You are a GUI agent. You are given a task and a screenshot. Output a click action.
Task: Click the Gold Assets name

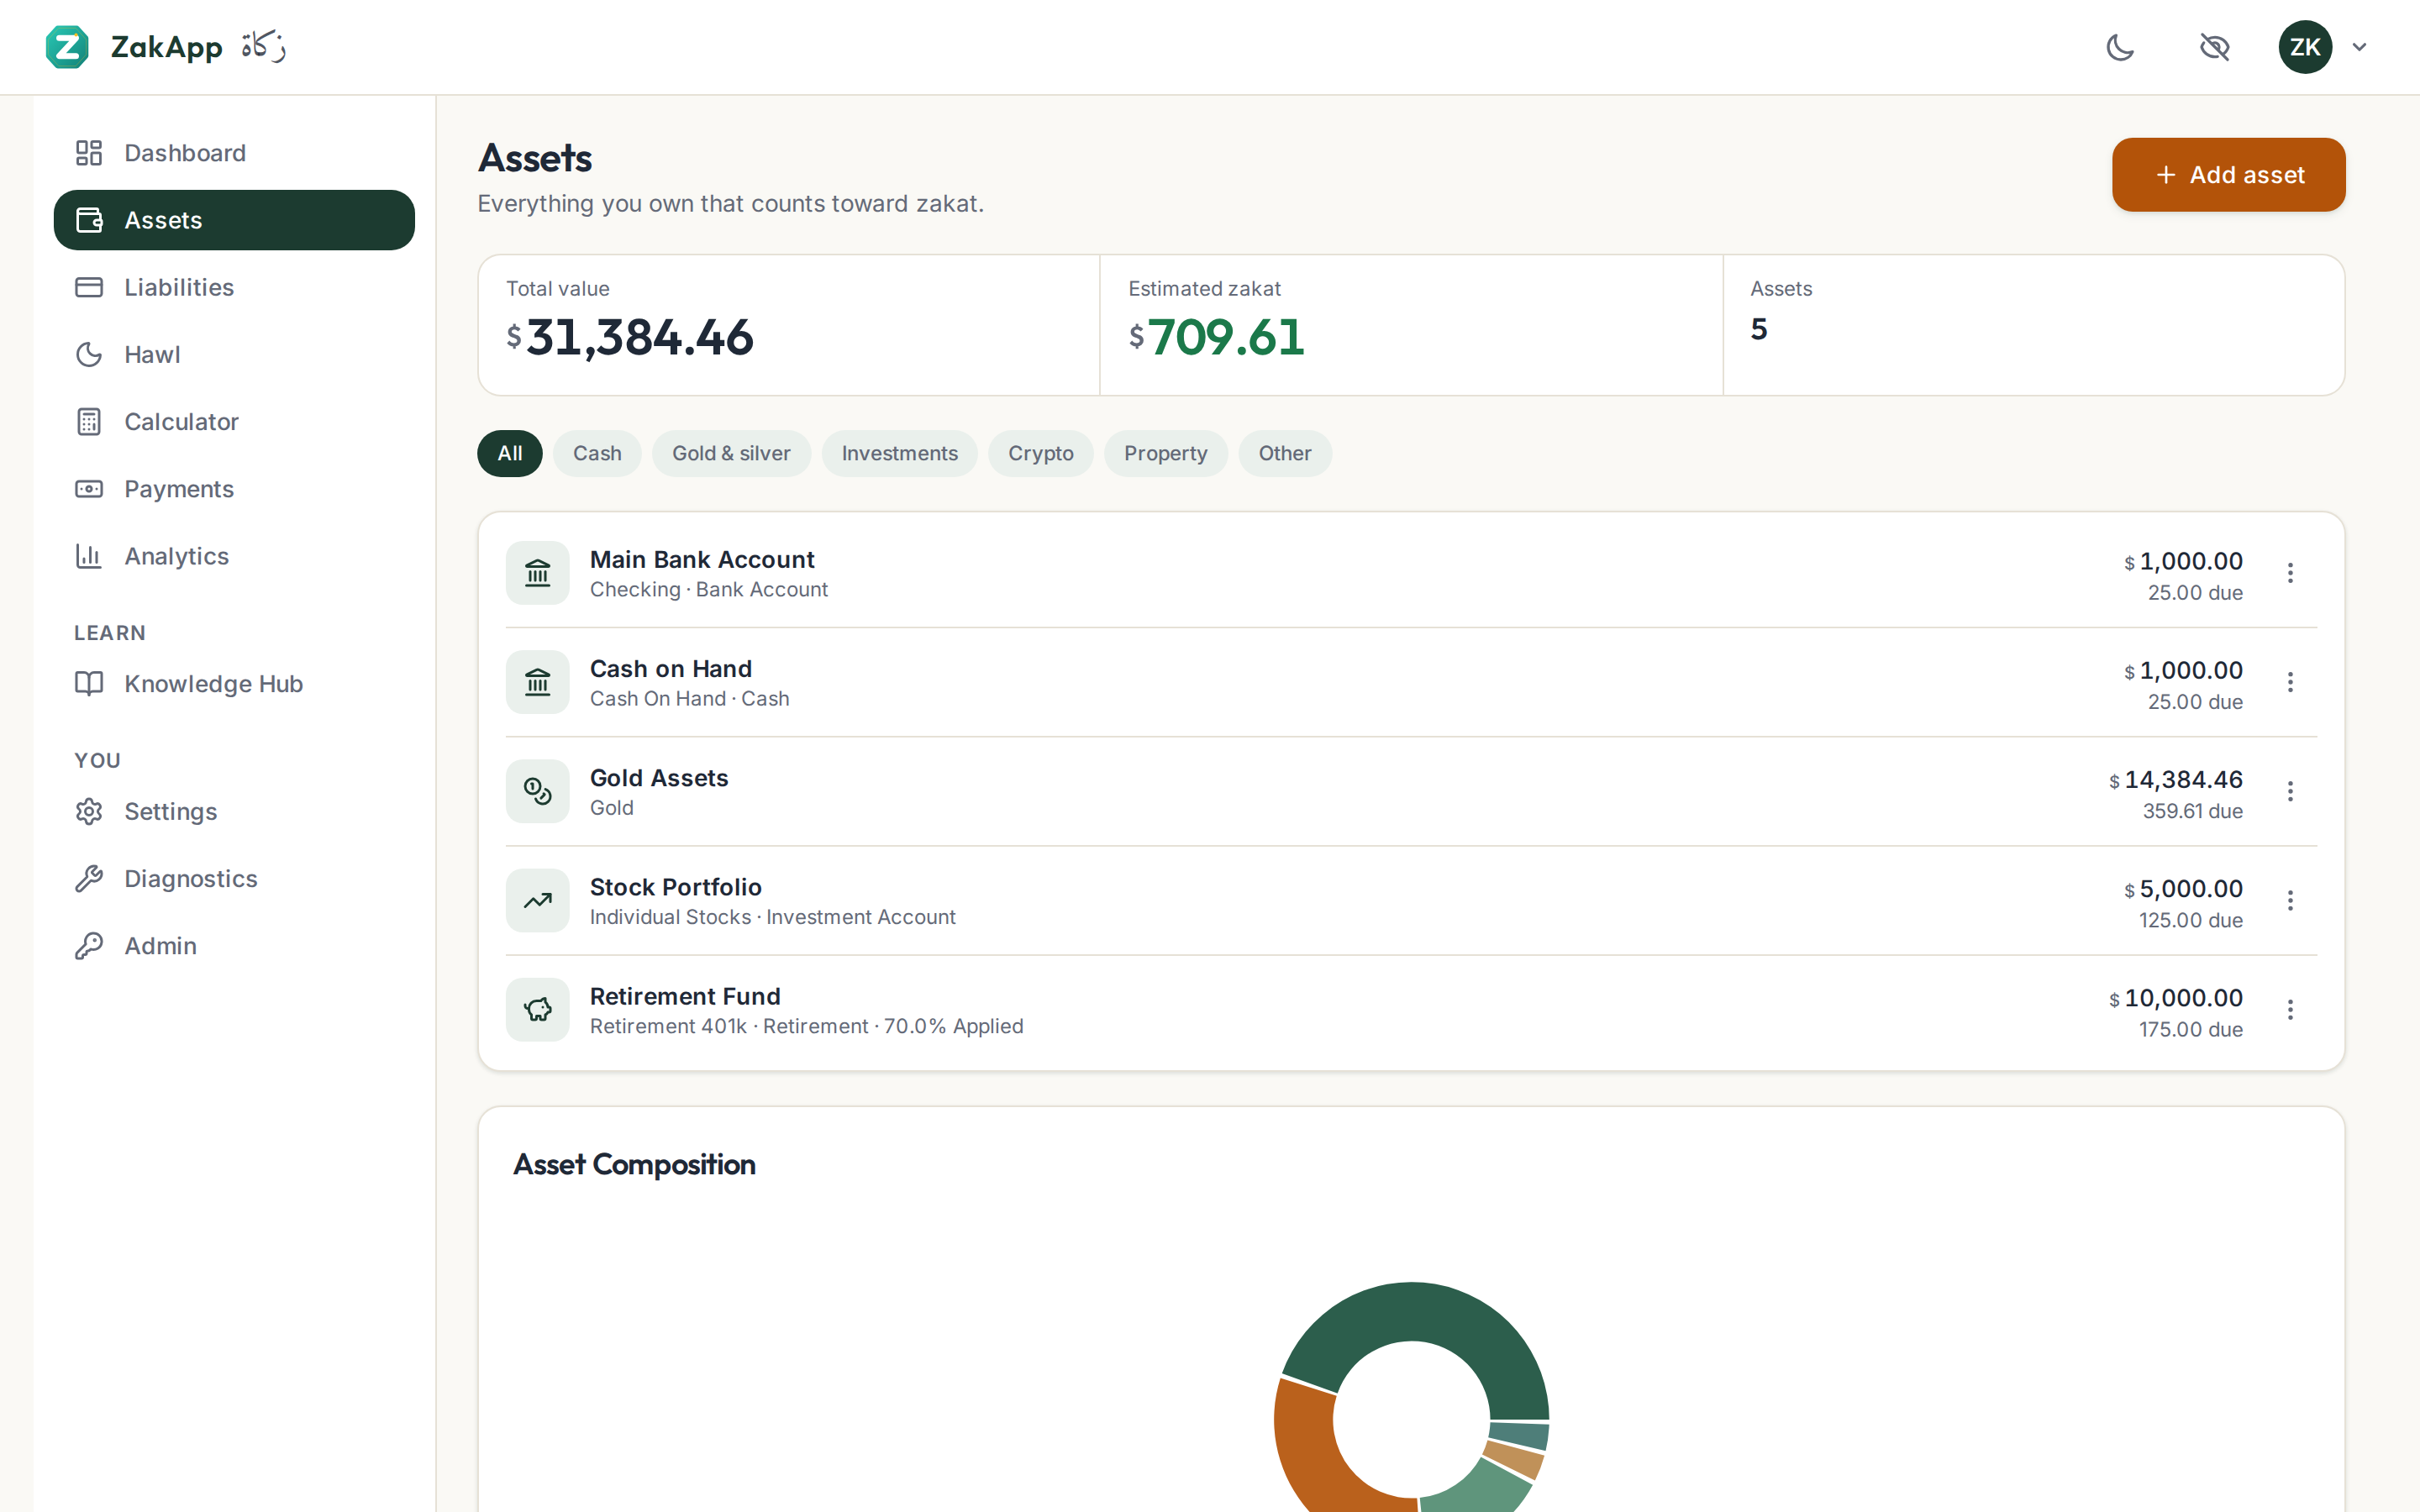tap(659, 777)
